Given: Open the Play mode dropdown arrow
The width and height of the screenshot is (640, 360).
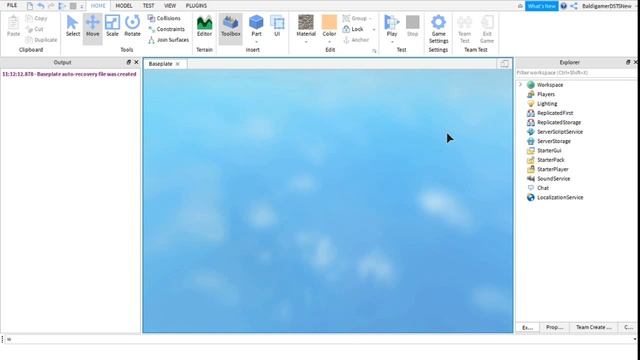Looking at the screenshot, I should click(x=391, y=42).
